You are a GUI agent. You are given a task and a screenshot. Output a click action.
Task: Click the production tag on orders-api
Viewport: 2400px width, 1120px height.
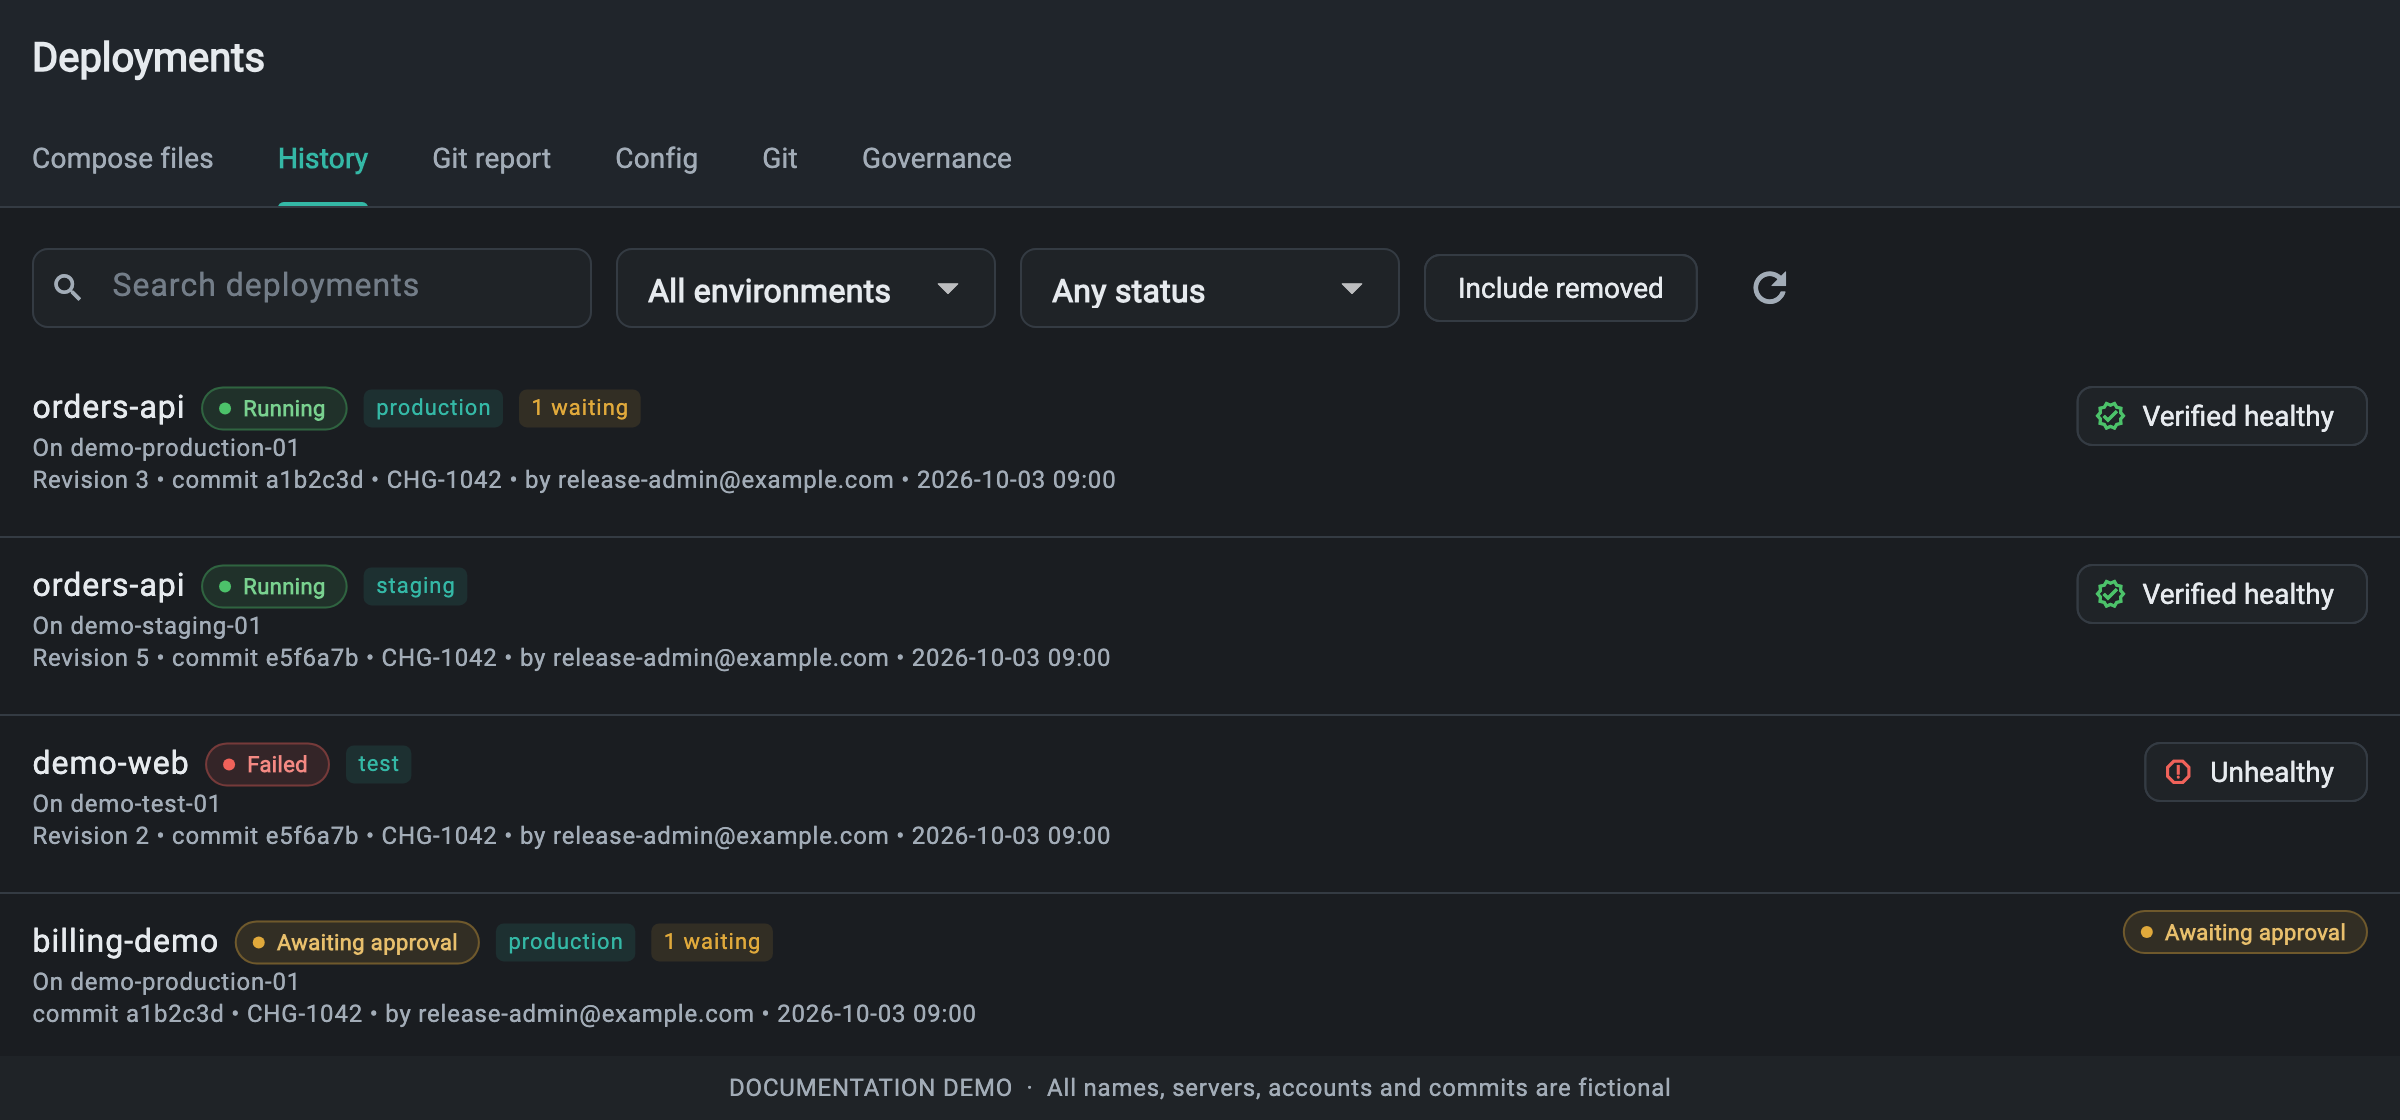coord(433,408)
